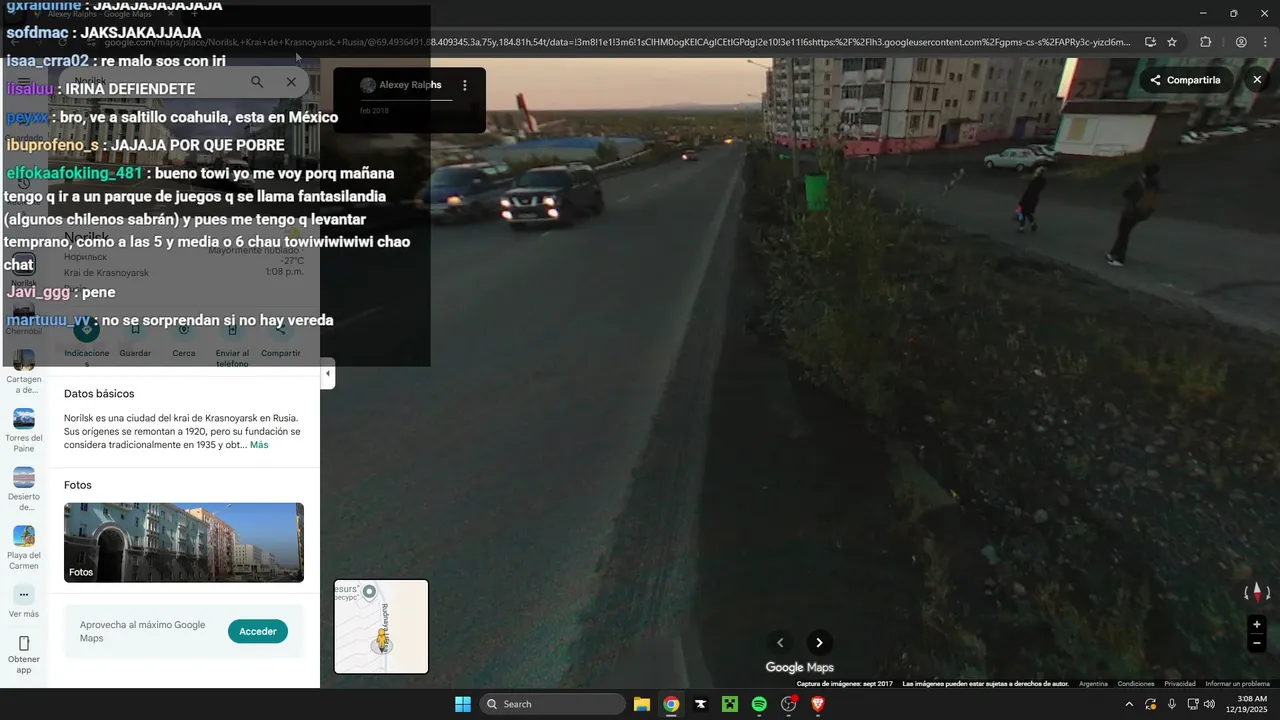The image size is (1280, 720).
Task: Open Chrome profile avatar icon
Action: (x=1241, y=42)
